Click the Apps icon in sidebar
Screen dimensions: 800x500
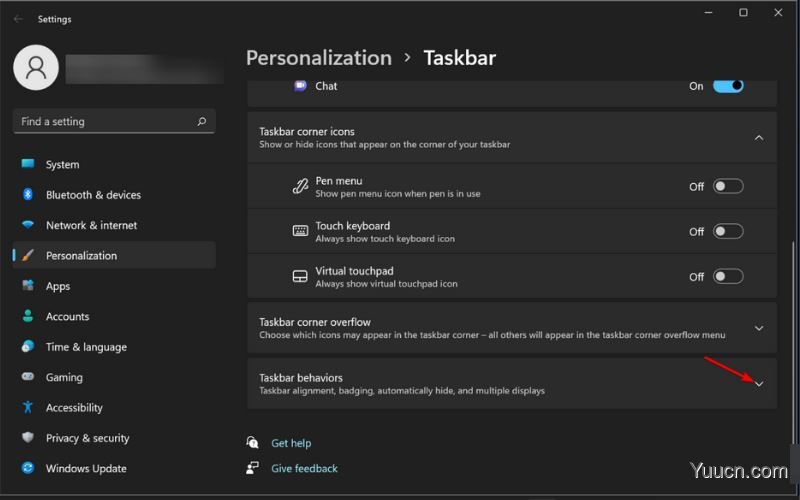tap(28, 285)
